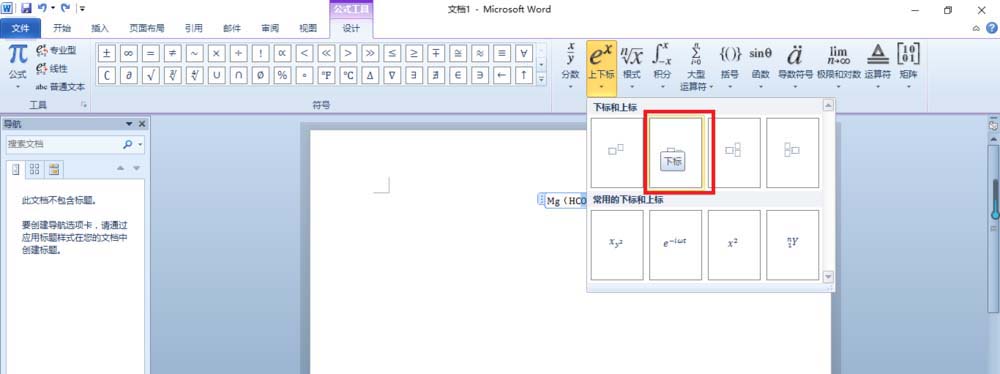Insert the common x² script
Screen dimensions: 1000x374
click(x=733, y=245)
